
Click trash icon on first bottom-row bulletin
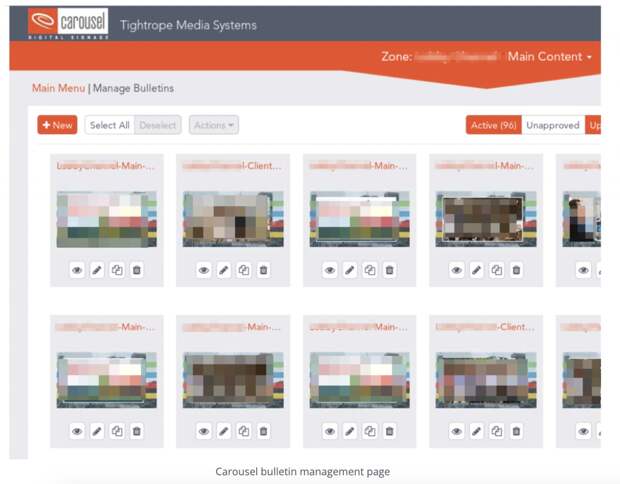click(x=137, y=431)
